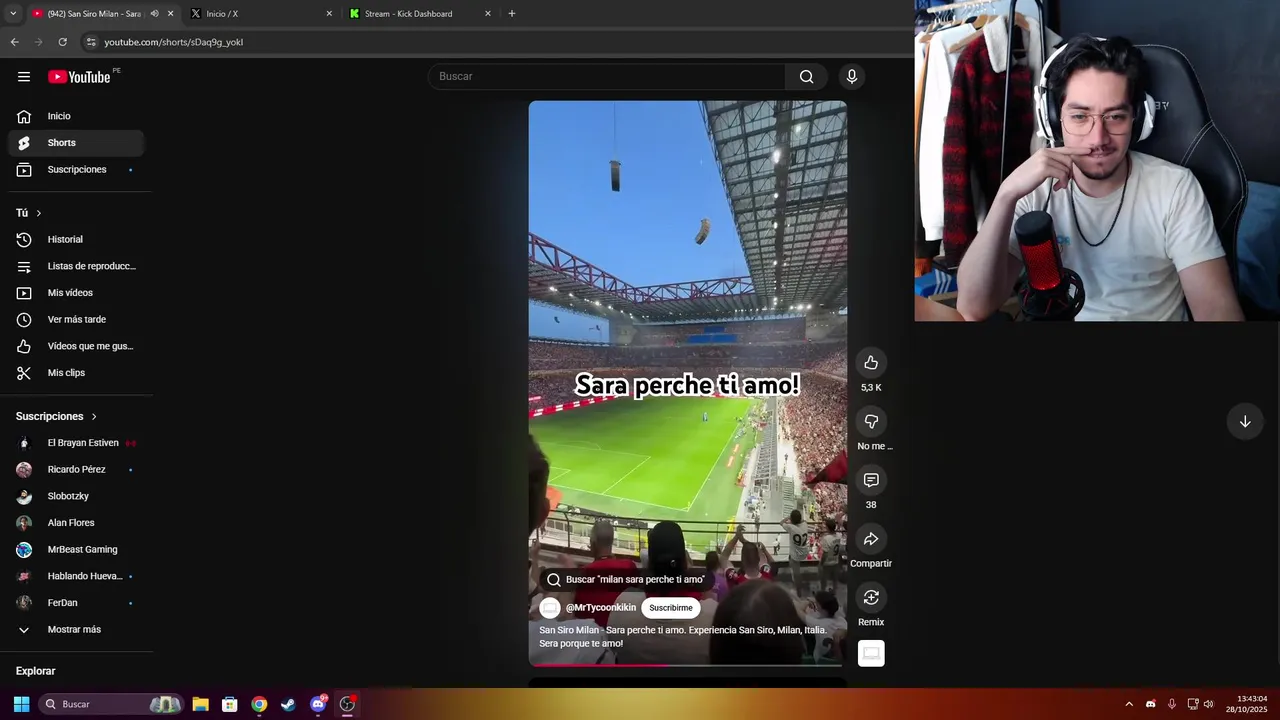The image size is (1280, 720).
Task: Open the tab search dropdown arrow
Action: coord(13,14)
